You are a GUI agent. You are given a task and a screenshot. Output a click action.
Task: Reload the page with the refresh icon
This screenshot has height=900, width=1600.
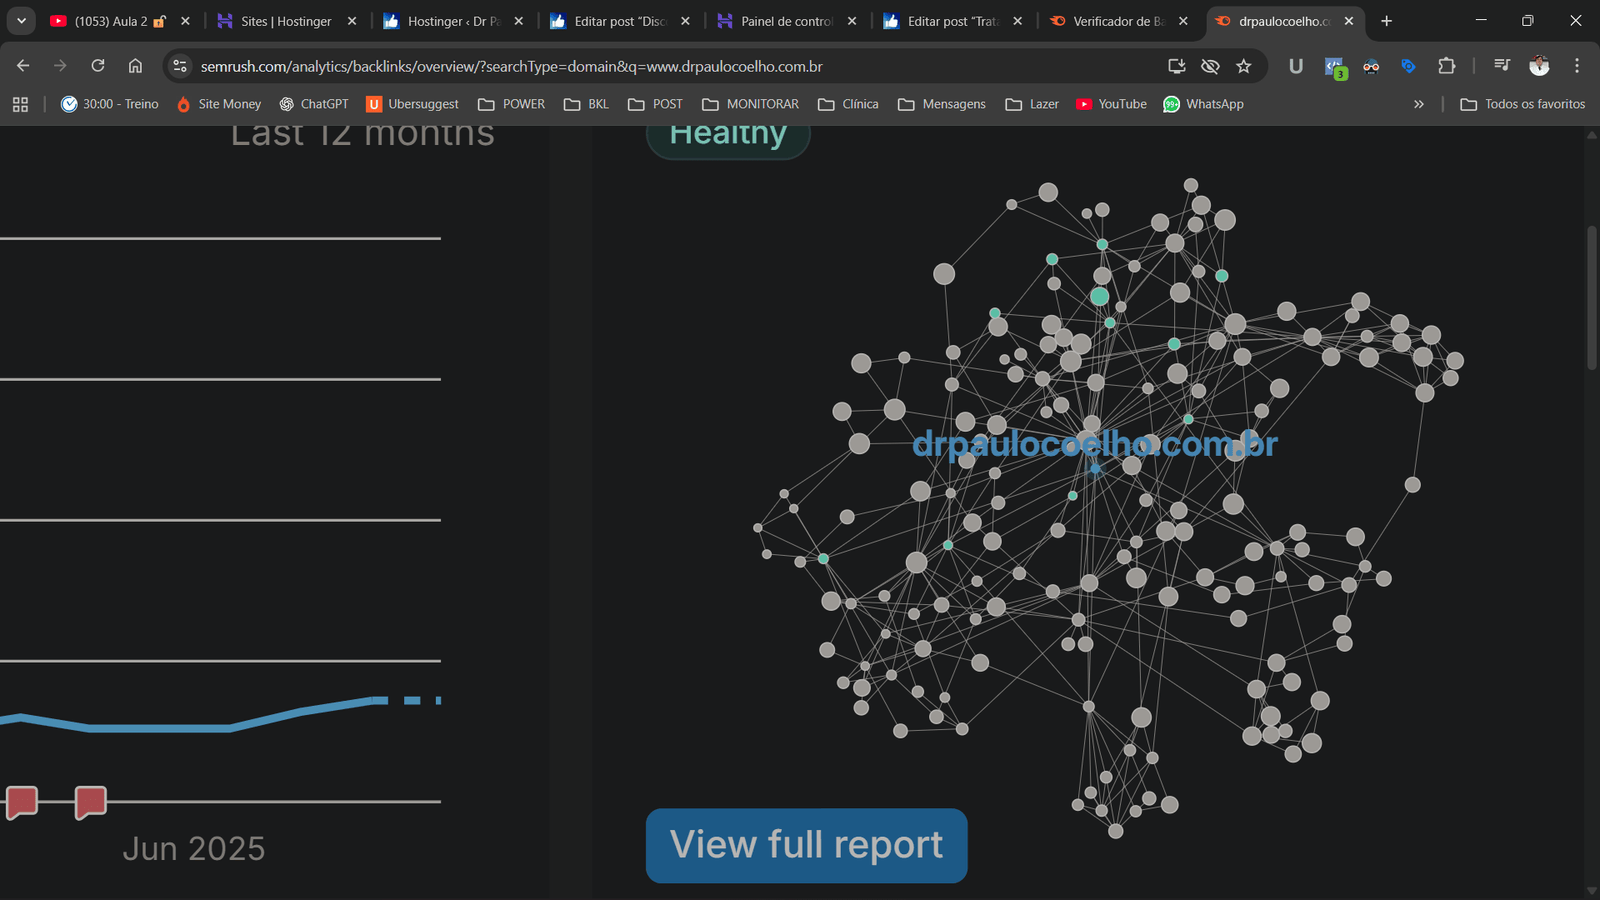coord(98,66)
